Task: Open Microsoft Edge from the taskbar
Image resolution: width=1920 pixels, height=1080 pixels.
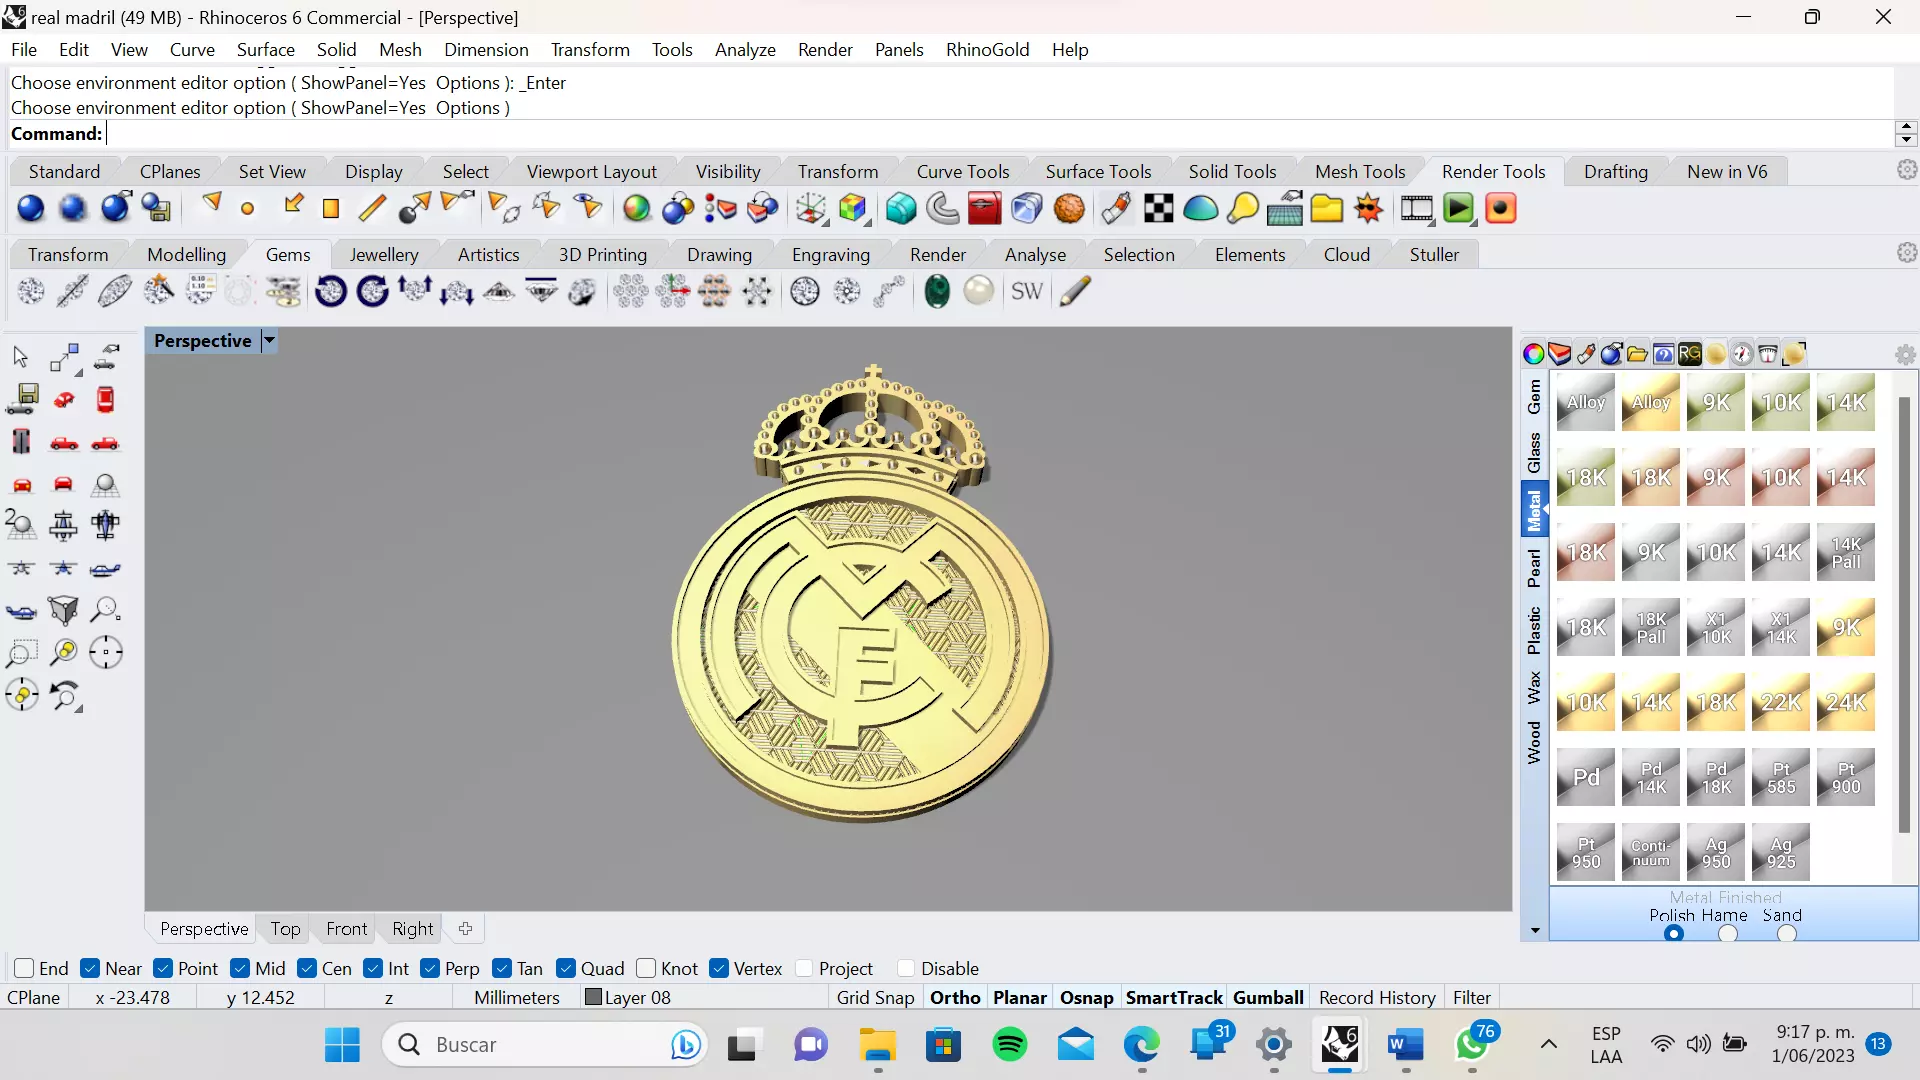Action: [x=1142, y=1045]
